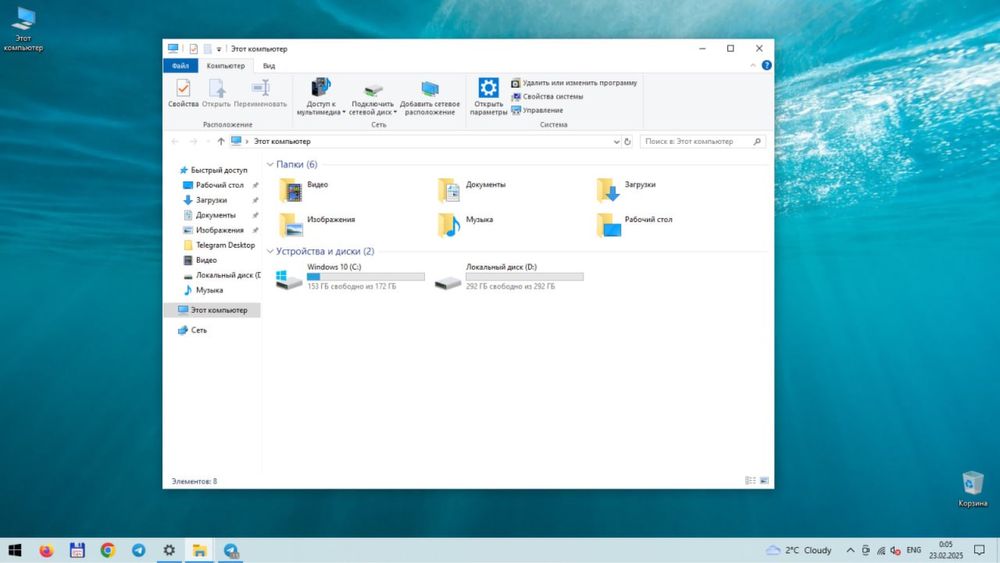Open Telegram Desktop in navigation pane
This screenshot has height=563, width=1000.
(219, 245)
